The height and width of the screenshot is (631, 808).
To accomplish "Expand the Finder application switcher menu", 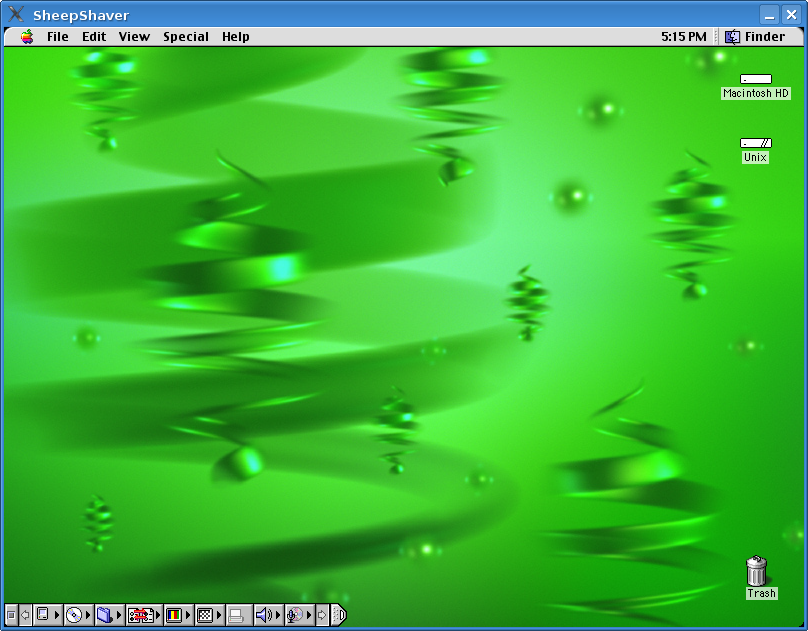I will point(755,37).
